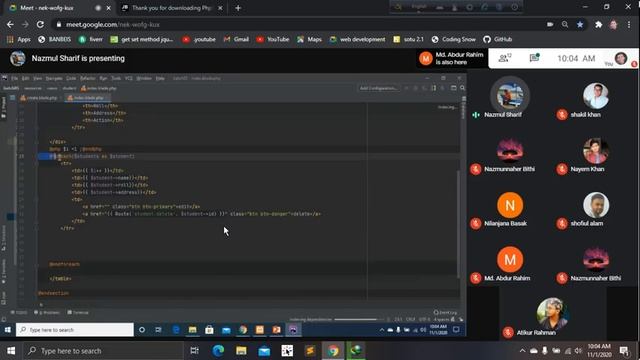640x360 pixels.
Task: Click the zoom magnifier in address bar
Action: (565, 24)
